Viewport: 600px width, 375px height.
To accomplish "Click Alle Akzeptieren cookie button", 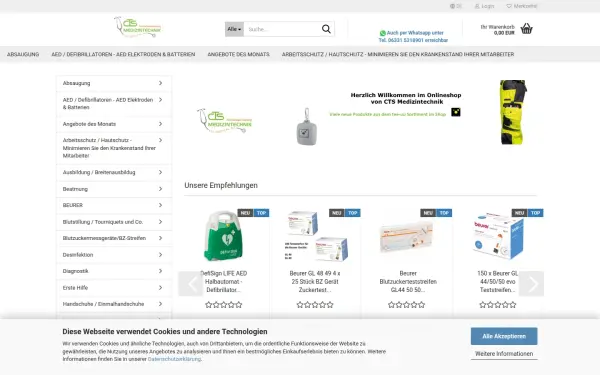I will point(504,336).
